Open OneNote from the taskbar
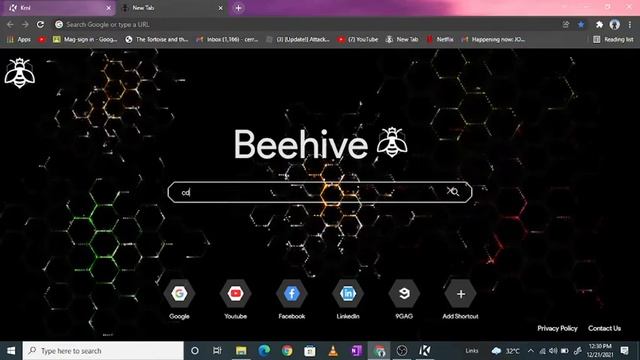This screenshot has height=360, width=640. click(x=356, y=351)
